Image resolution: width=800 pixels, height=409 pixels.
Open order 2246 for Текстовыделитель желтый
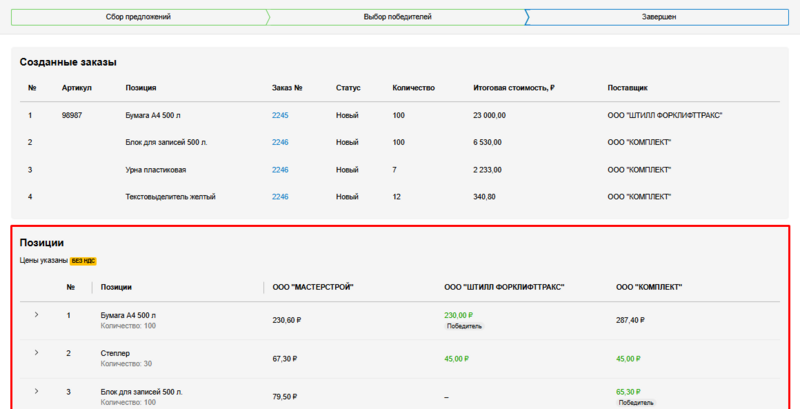(280, 196)
